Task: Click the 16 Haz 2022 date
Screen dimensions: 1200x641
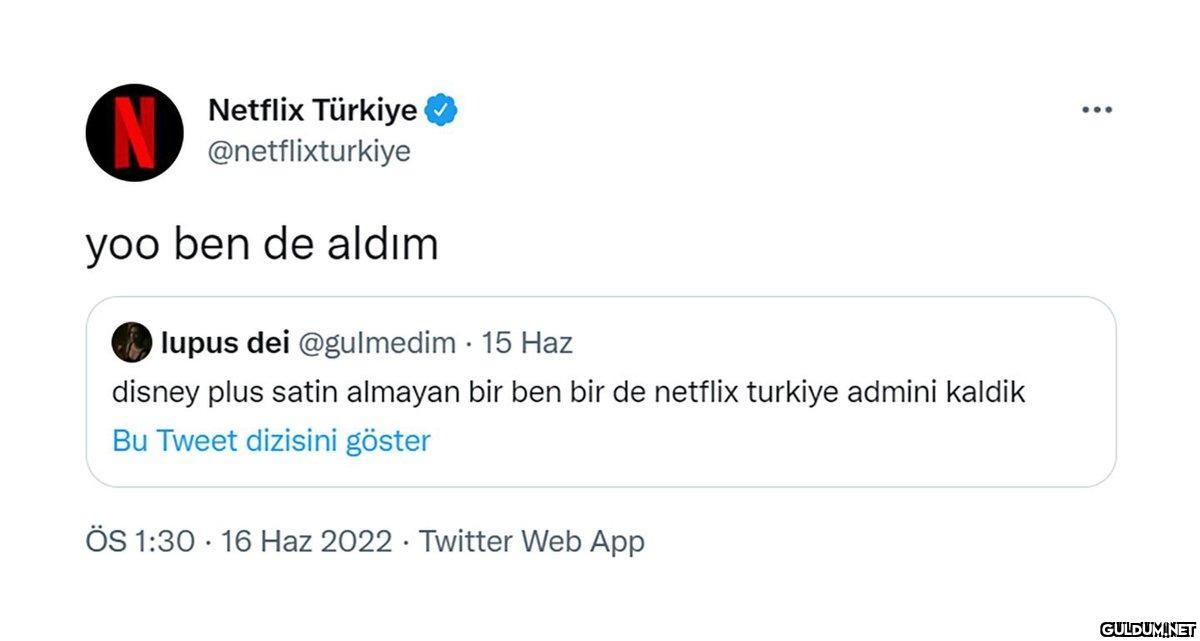Action: tap(306, 542)
